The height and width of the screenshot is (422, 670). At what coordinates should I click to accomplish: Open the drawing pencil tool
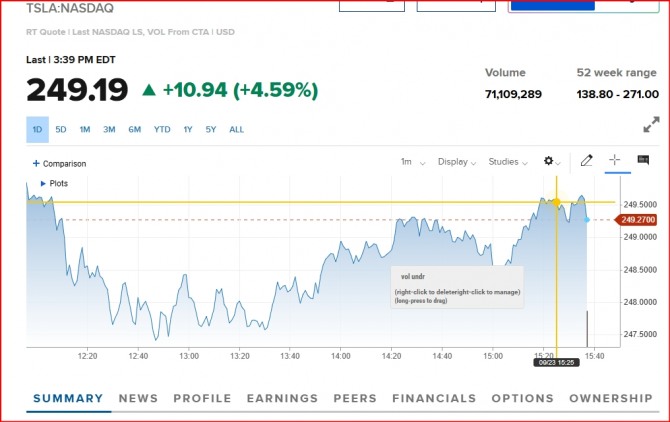(x=586, y=160)
